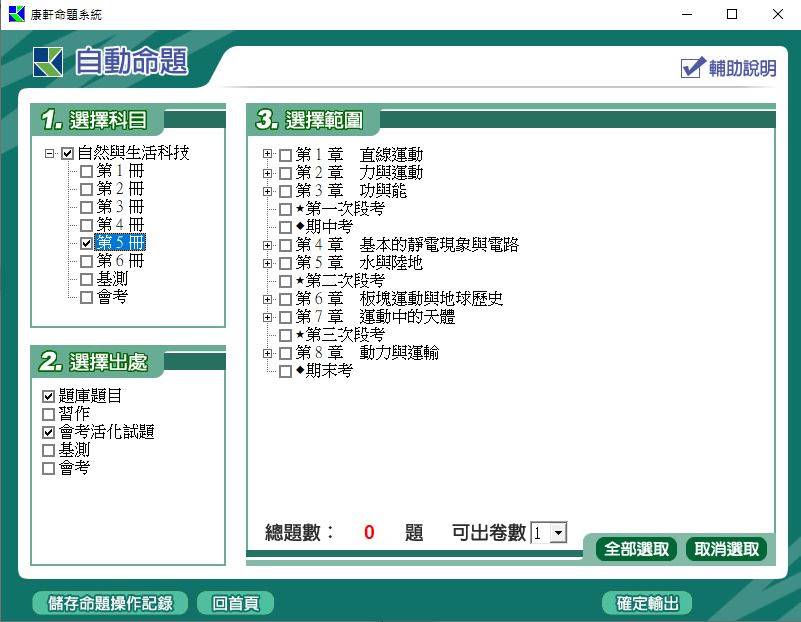Uncheck the 第 5 冊 checkbox
Viewport: 801px width, 622px height.
86,243
